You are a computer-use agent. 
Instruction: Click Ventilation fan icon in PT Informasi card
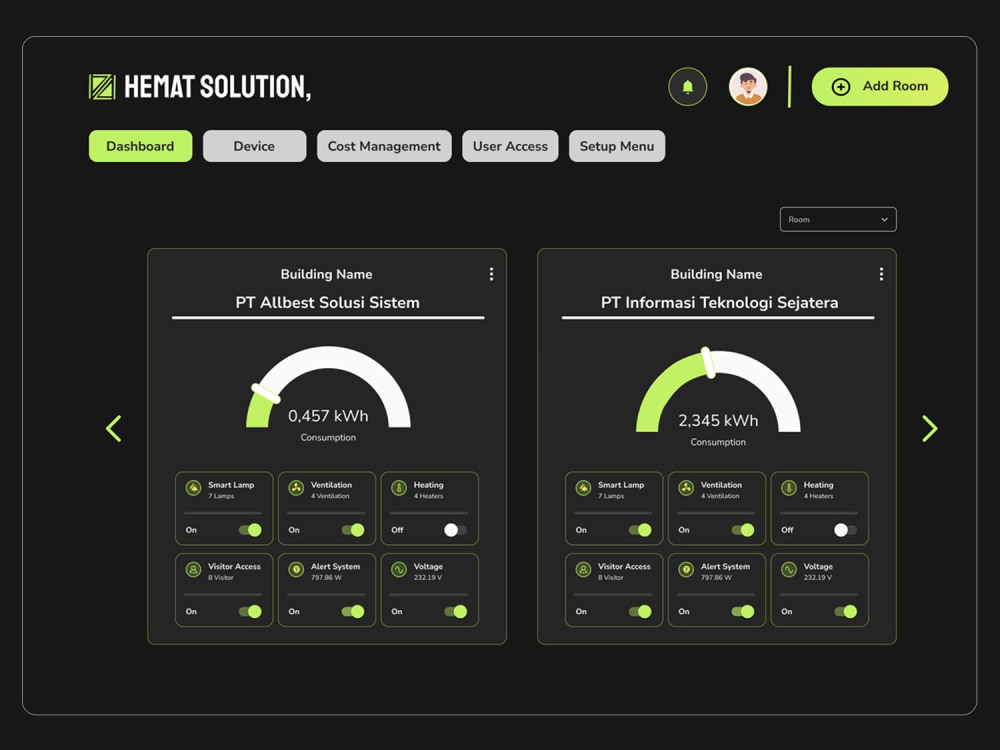pyautogui.click(x=686, y=489)
